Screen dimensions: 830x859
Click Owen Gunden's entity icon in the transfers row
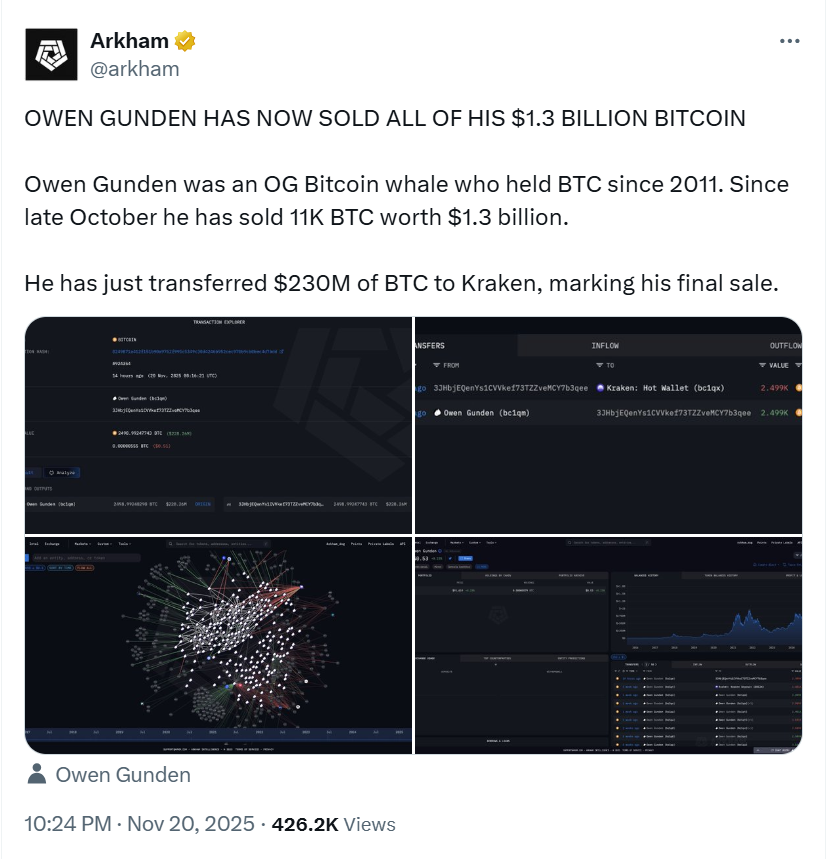437,412
